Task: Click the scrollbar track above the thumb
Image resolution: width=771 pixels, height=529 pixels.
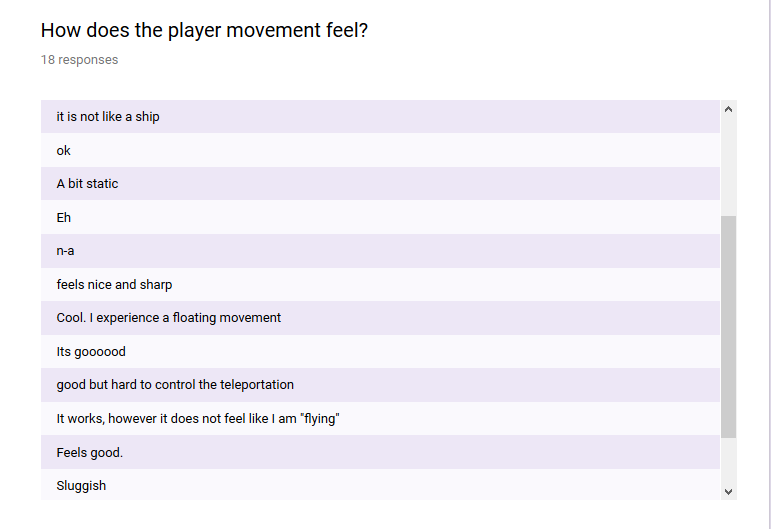Action: click(x=728, y=167)
